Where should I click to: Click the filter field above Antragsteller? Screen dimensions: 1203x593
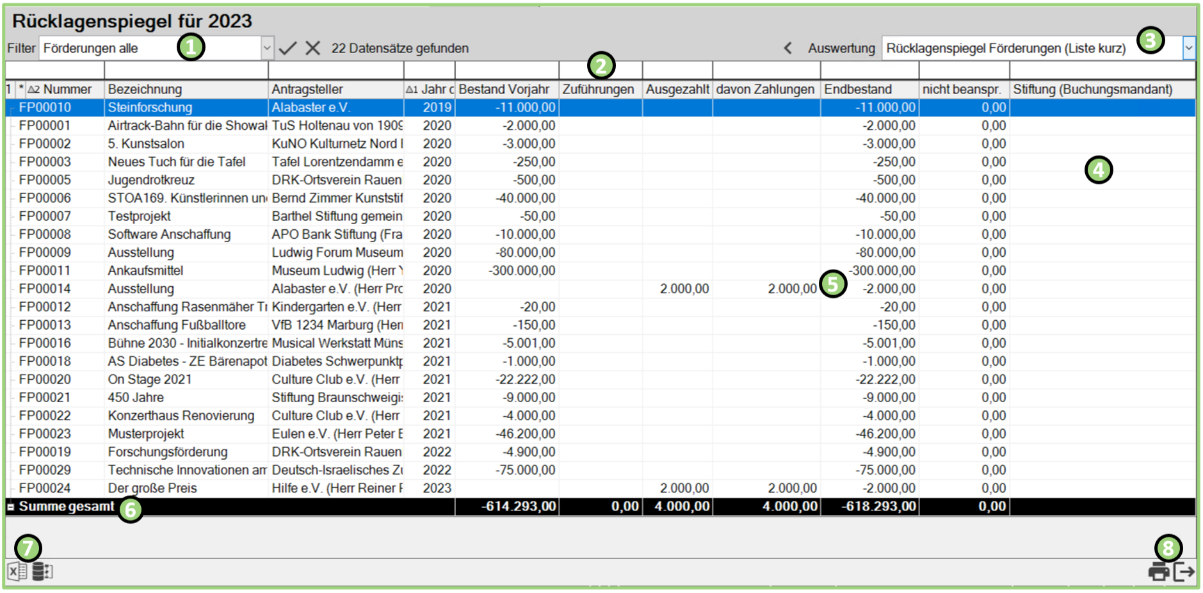(x=336, y=71)
